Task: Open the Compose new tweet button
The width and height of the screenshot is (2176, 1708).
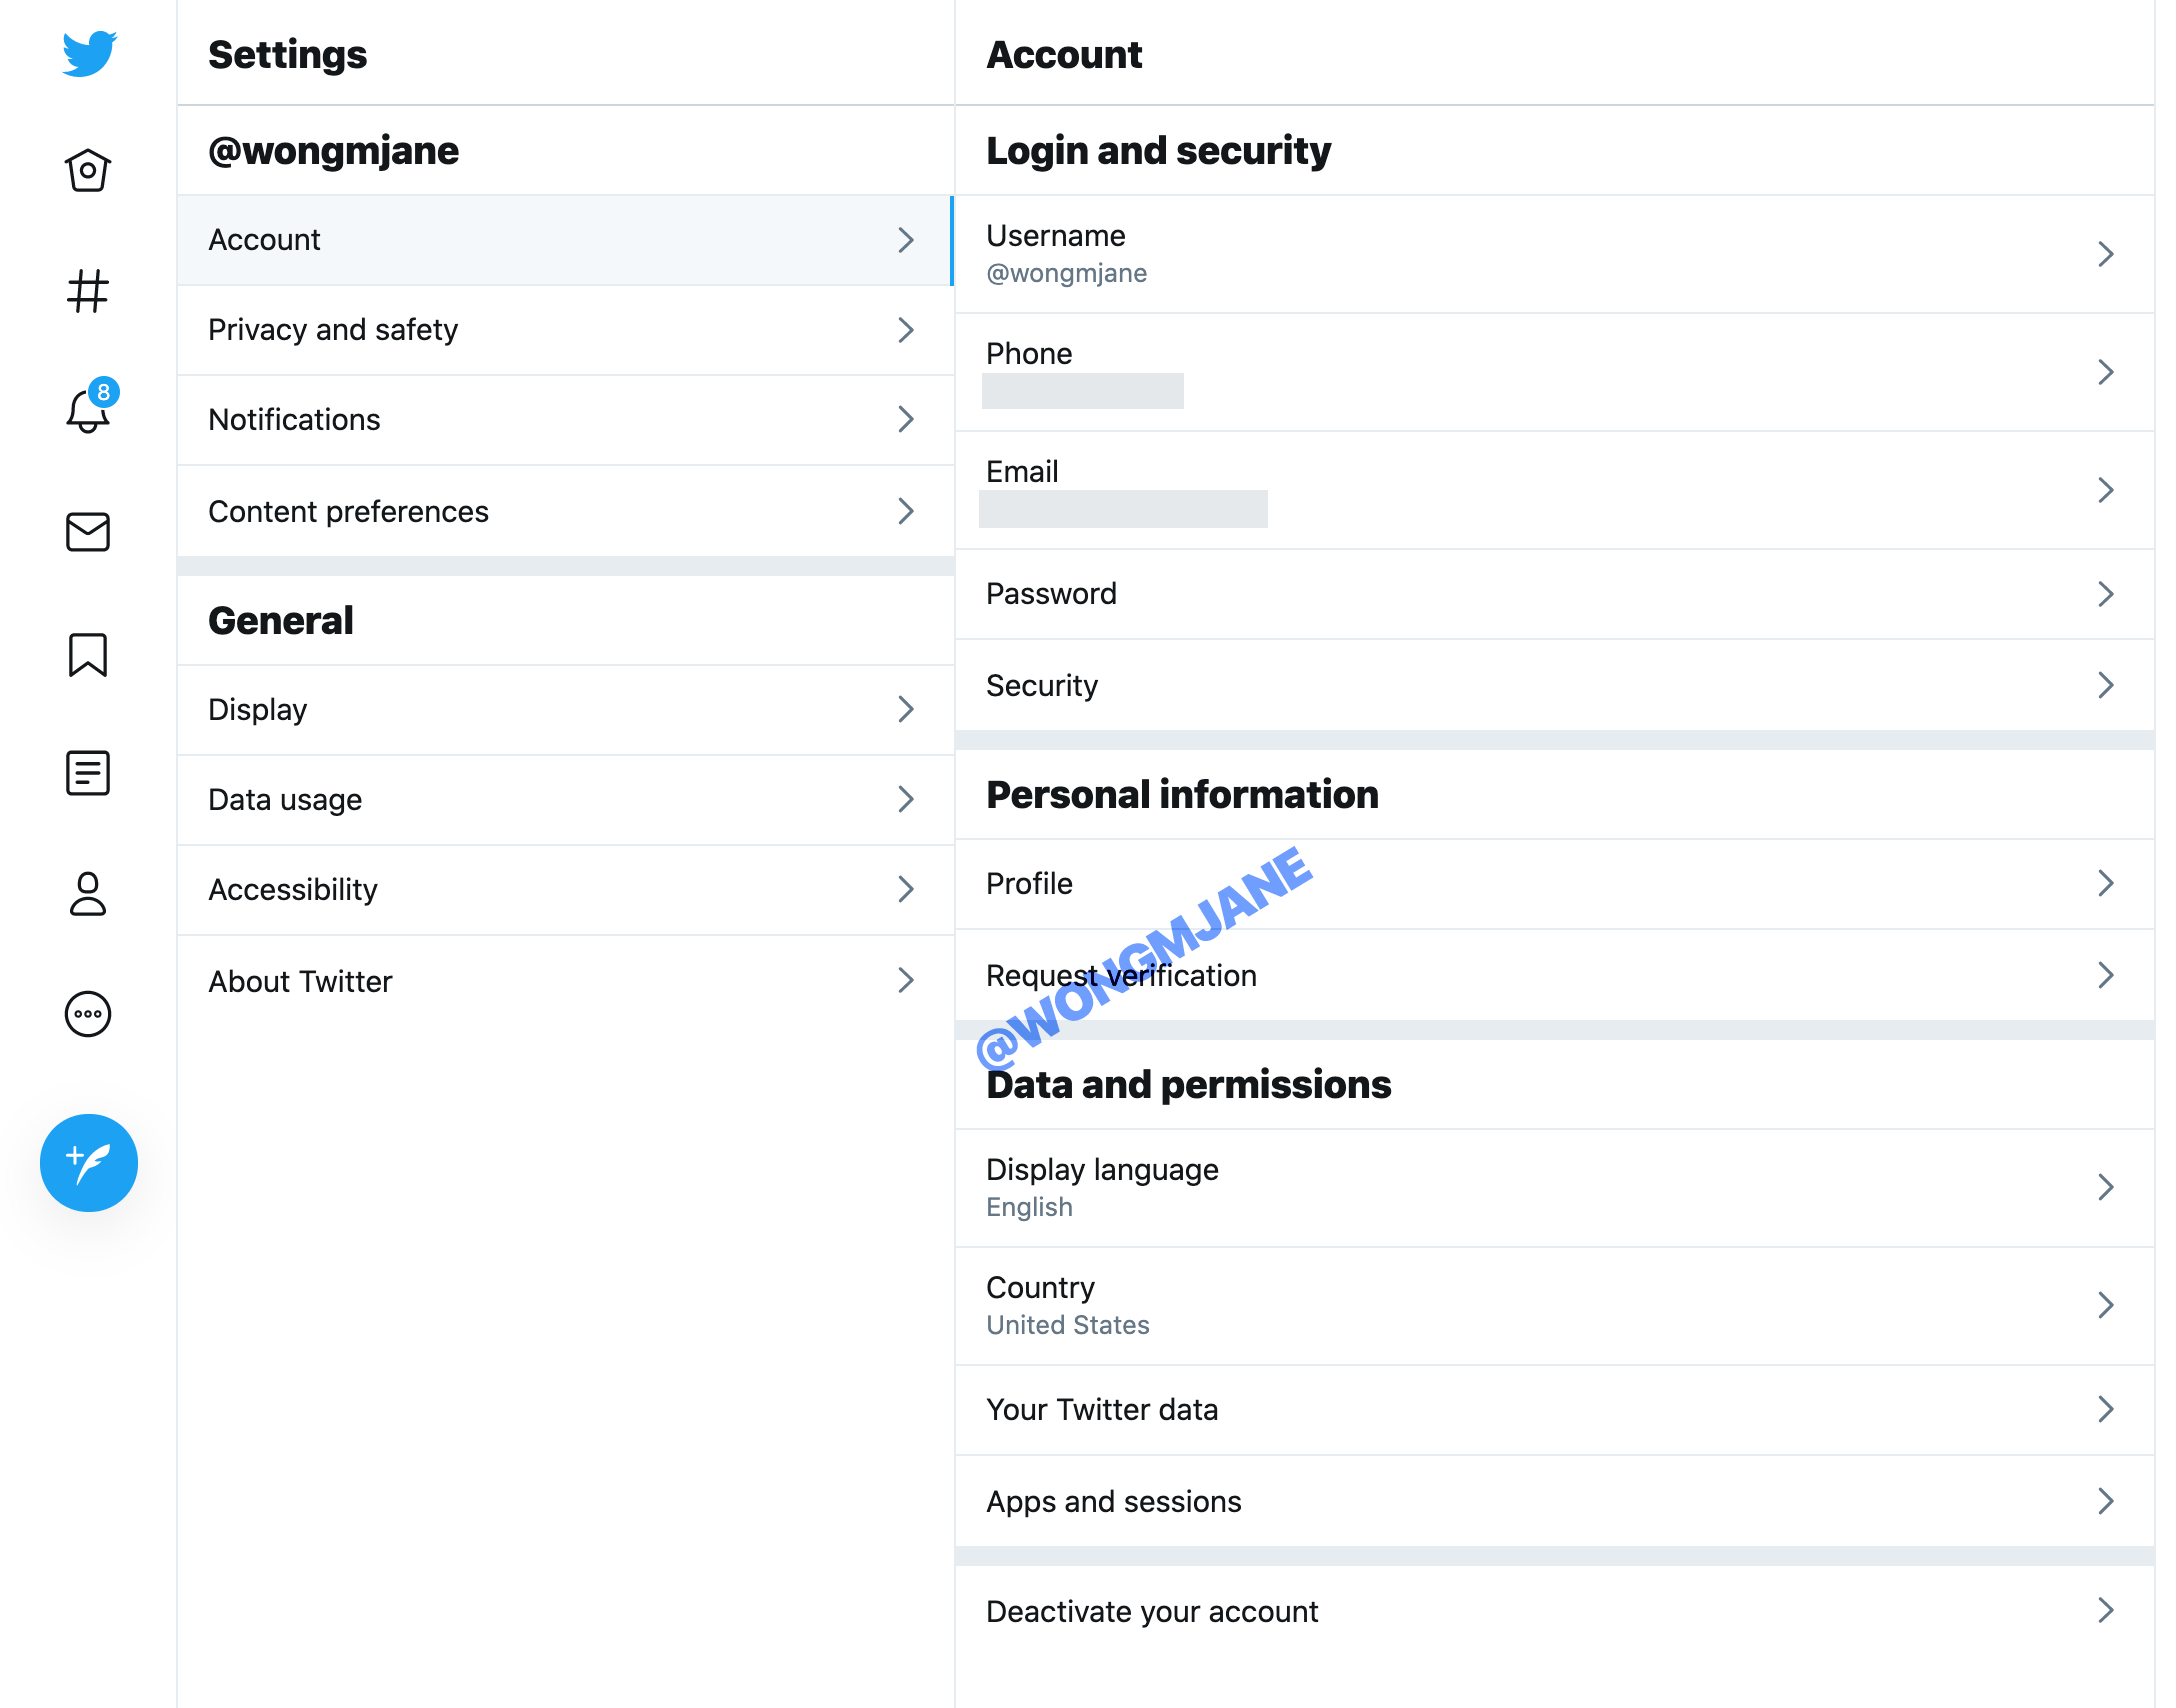Action: [90, 1162]
